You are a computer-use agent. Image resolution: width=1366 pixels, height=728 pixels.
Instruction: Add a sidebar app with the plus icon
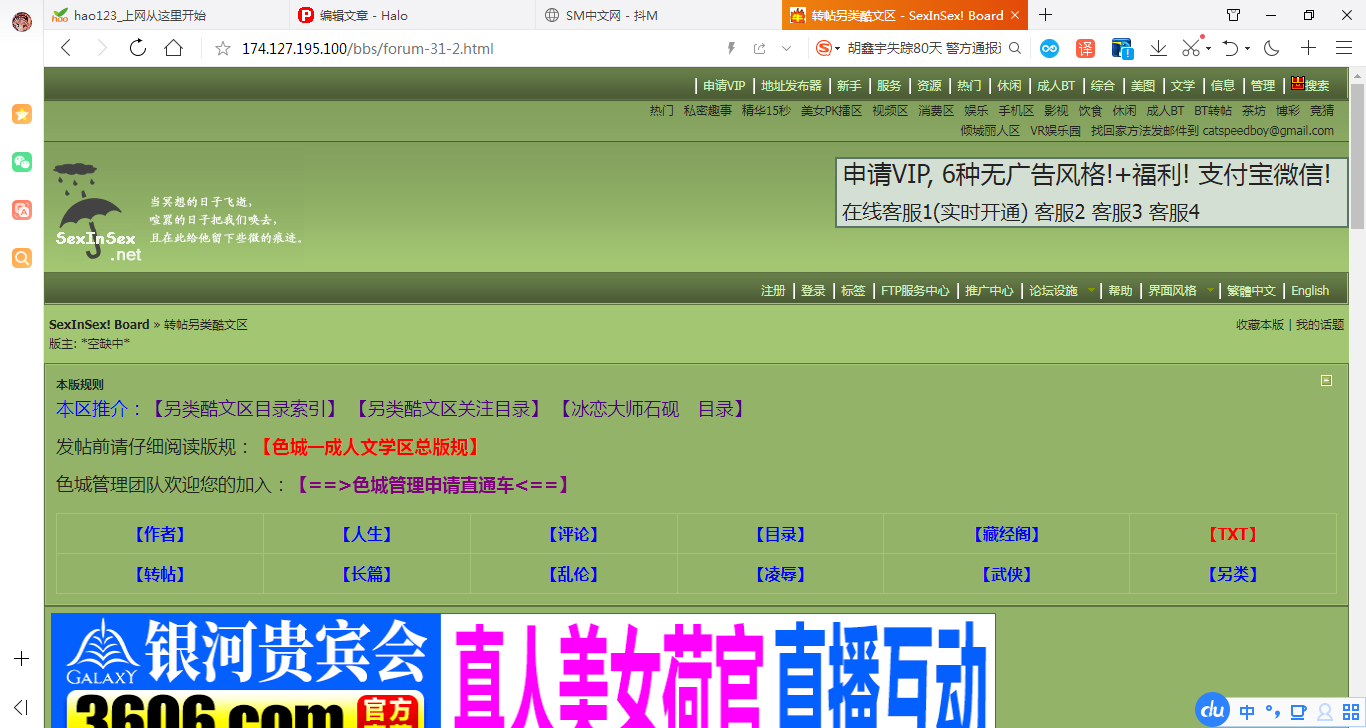click(x=21, y=659)
